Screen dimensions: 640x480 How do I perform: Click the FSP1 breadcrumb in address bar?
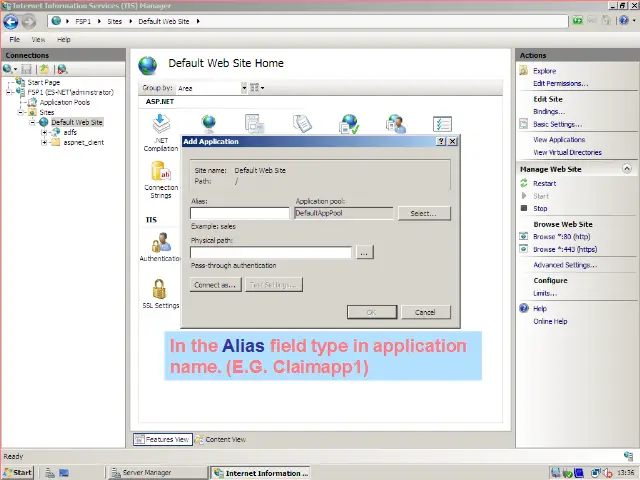point(83,21)
